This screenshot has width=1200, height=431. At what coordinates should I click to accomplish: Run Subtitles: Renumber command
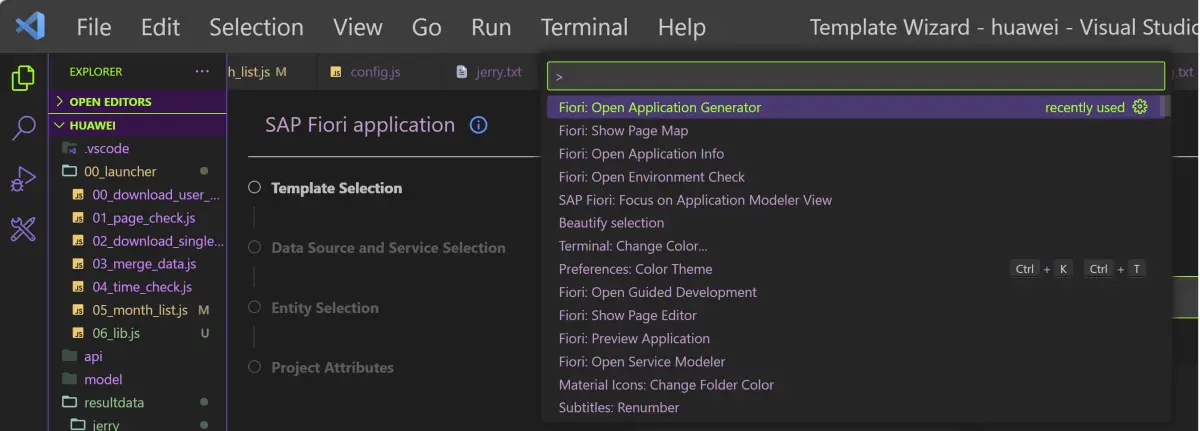(856, 407)
